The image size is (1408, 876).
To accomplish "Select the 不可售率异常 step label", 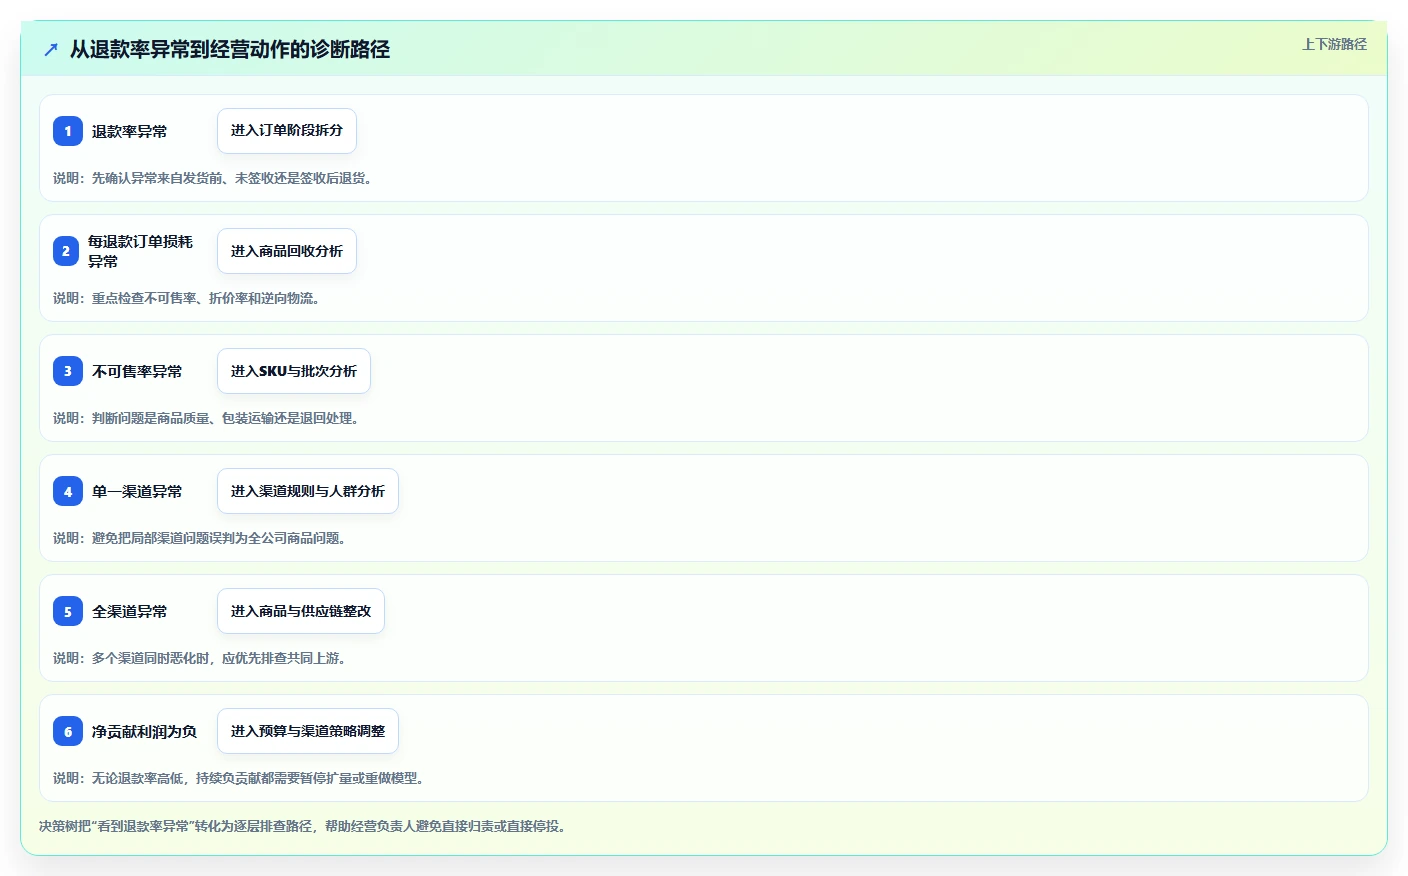I will (x=137, y=371).
